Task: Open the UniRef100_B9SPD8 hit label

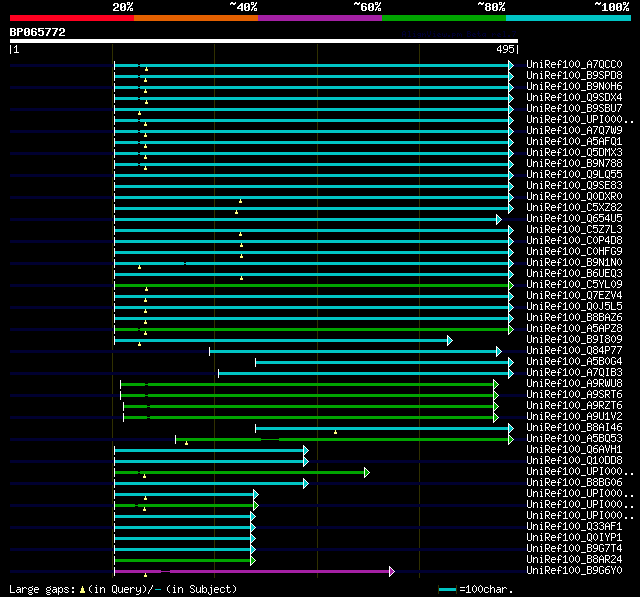Action: click(574, 75)
